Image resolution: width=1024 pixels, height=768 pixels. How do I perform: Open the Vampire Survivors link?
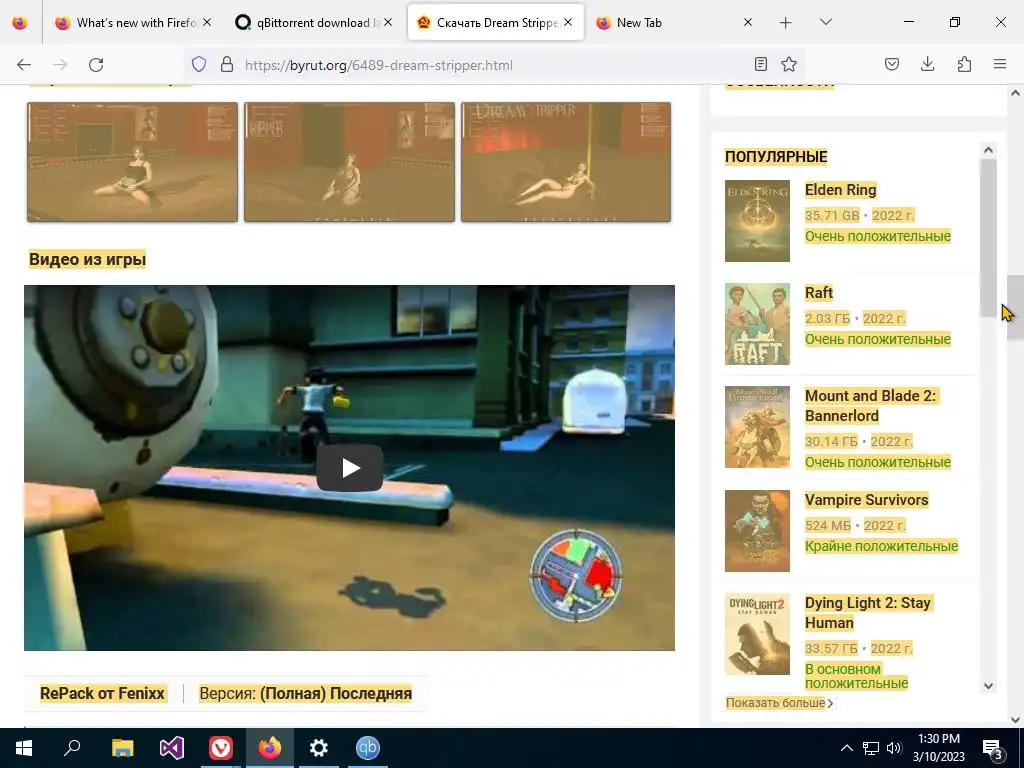867,500
